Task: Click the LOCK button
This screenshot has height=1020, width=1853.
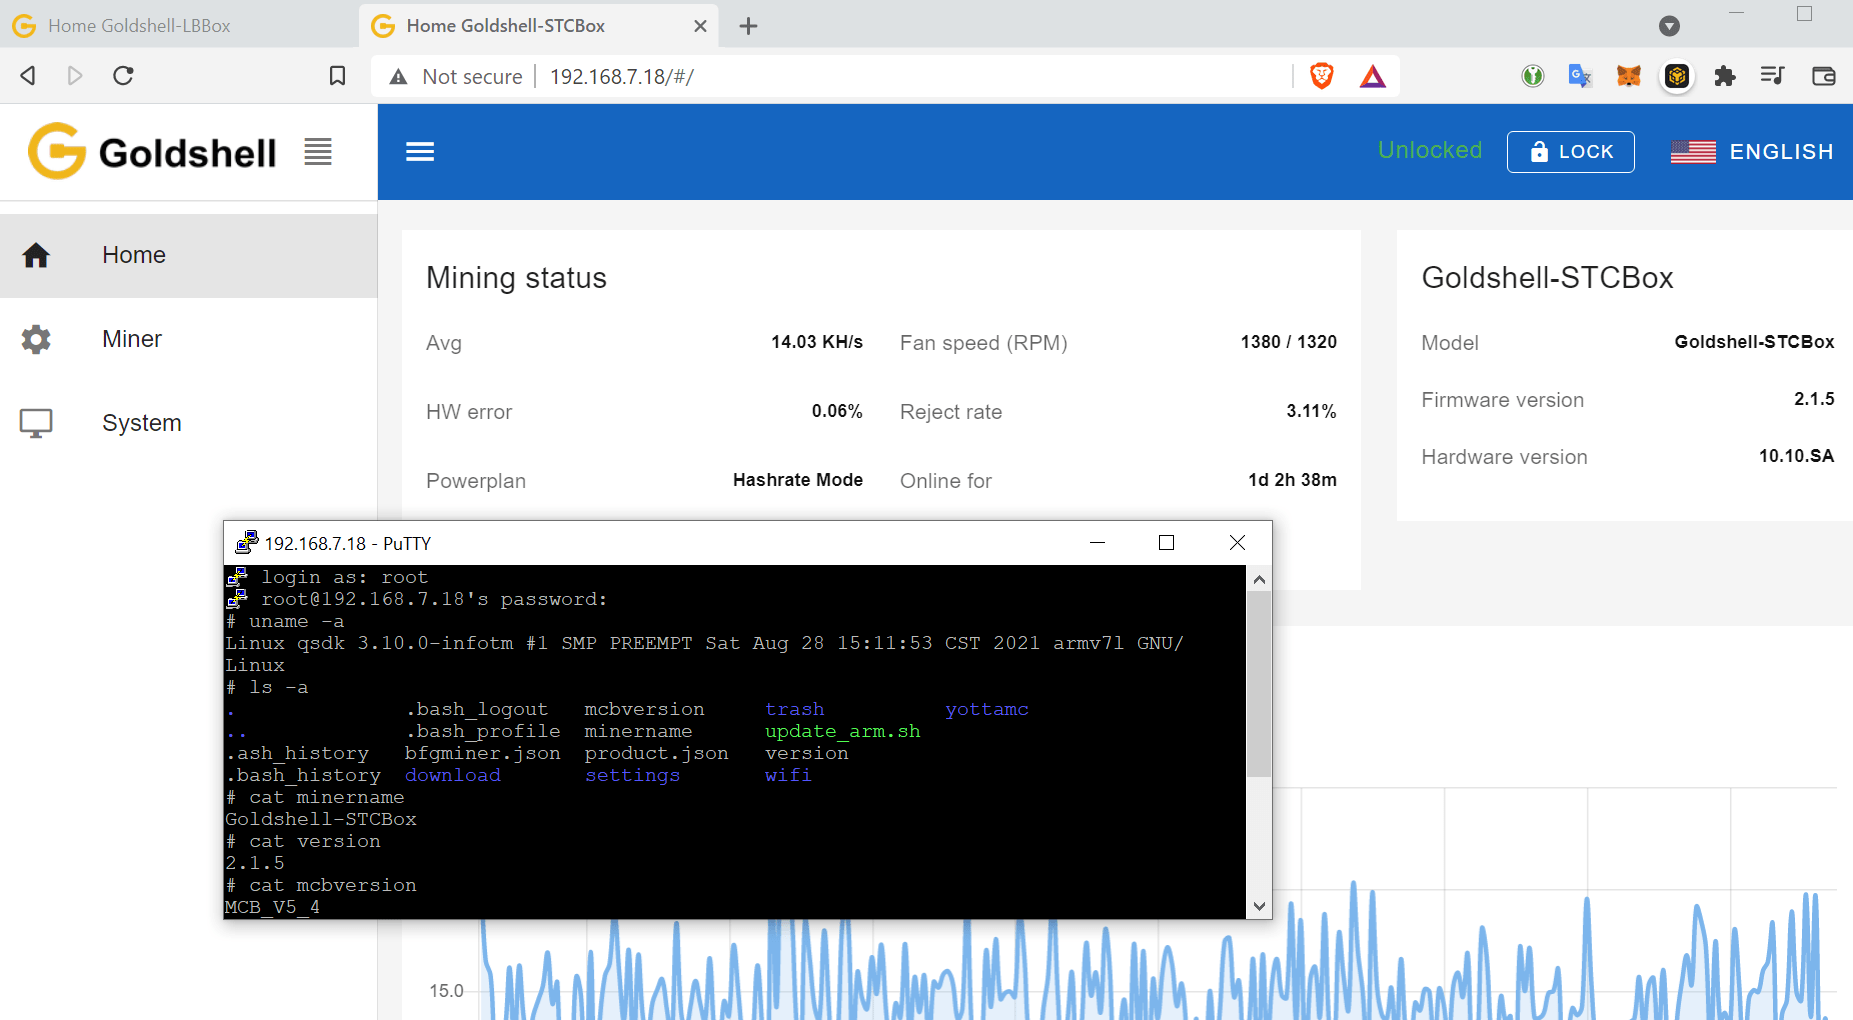Action: 1571,152
